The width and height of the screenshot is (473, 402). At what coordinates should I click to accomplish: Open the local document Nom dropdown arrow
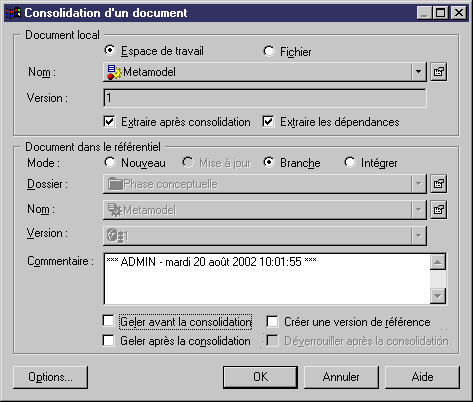(x=418, y=72)
